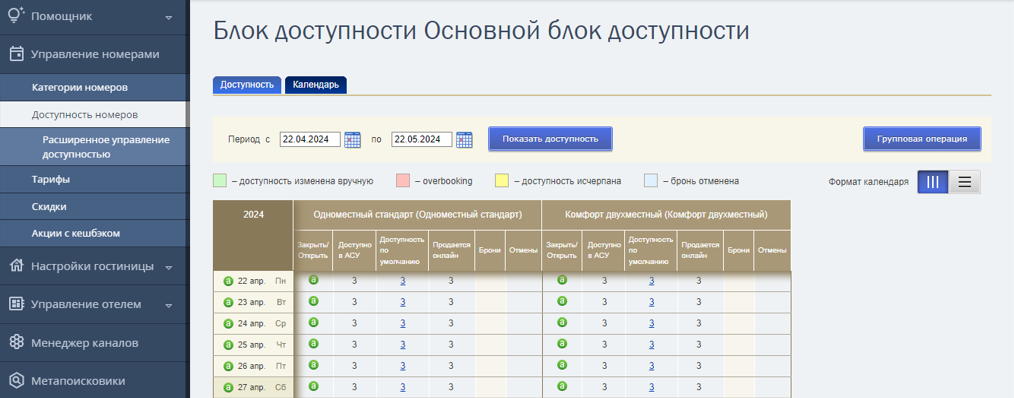Screen dimensions: 1014x398
Task: Click the period start date field
Action: [310, 139]
